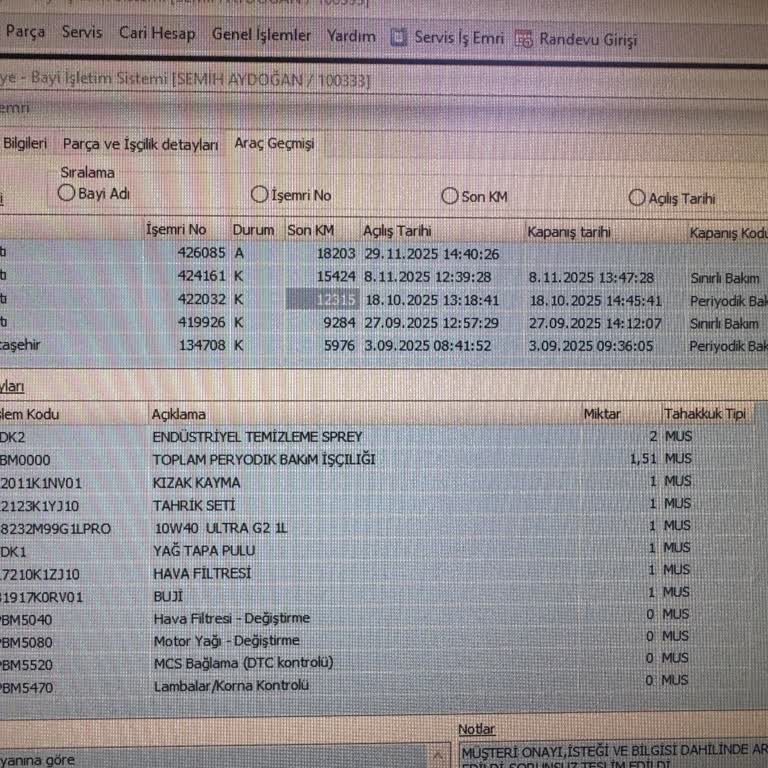Click closing date 3.09.2025 09:36:05

591,346
